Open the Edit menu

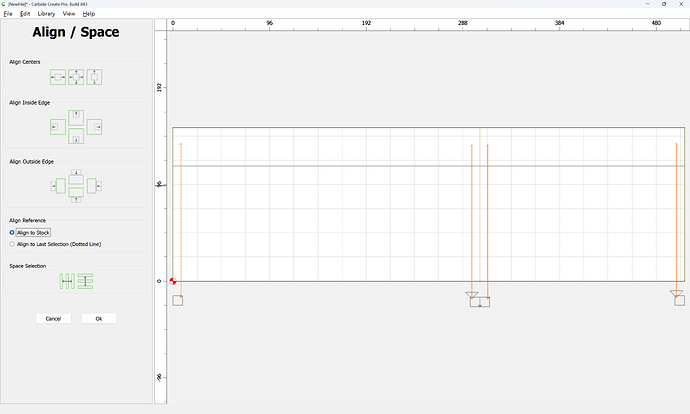tap(25, 14)
